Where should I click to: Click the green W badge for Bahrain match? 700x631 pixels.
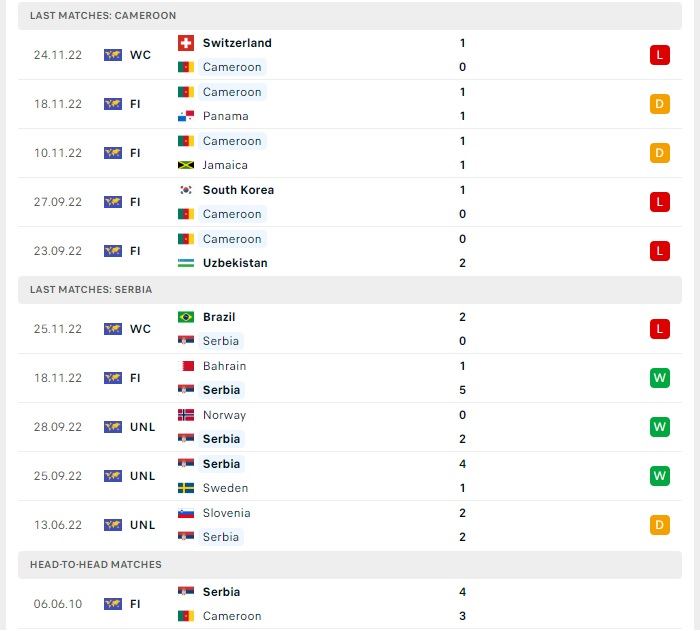[x=660, y=378]
